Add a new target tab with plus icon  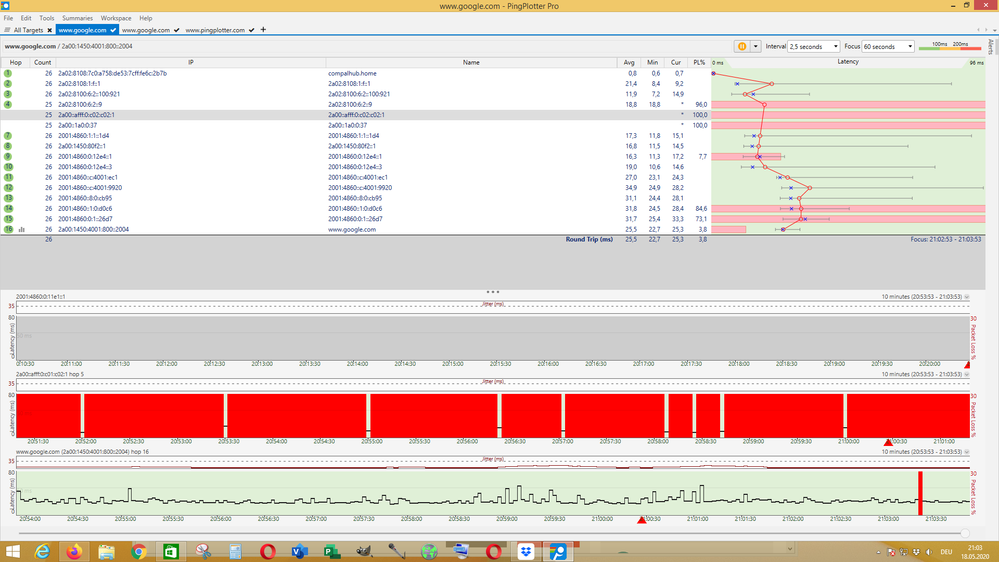point(263,30)
